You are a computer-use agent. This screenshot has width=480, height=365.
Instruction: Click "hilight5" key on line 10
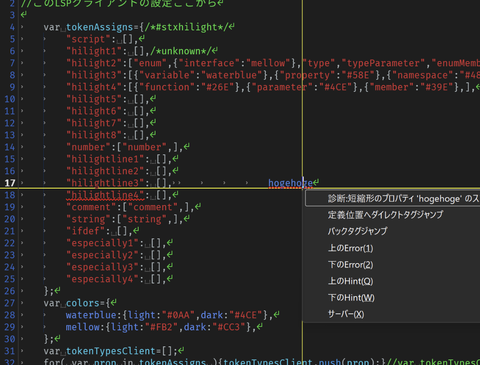click(94, 99)
